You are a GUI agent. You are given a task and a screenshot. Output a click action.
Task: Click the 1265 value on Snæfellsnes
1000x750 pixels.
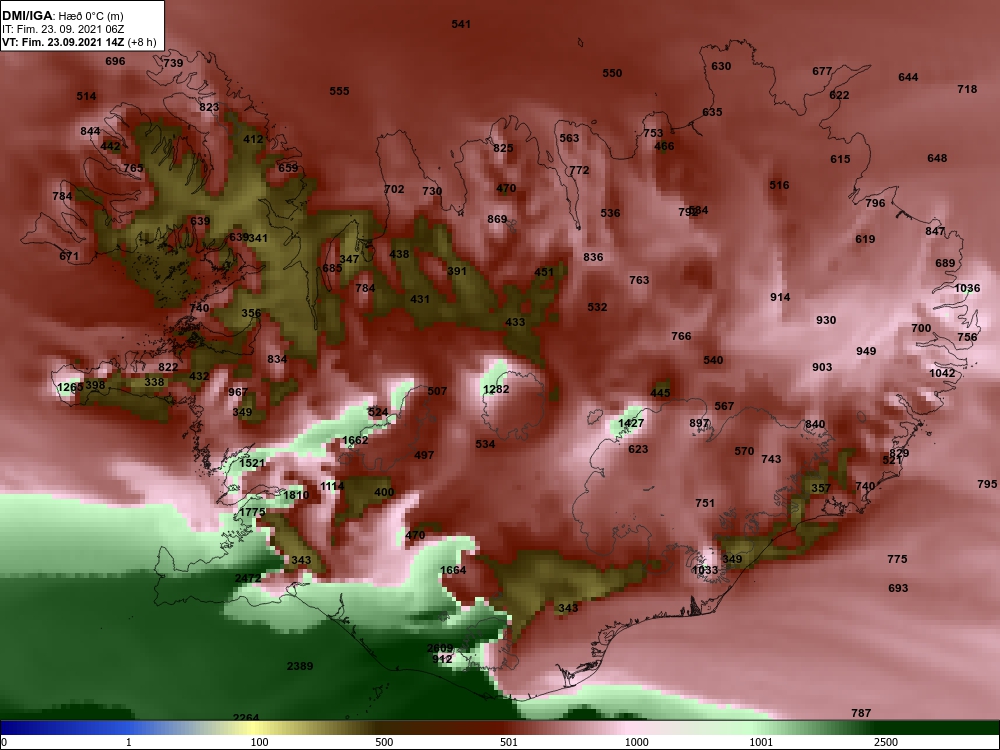[70, 388]
